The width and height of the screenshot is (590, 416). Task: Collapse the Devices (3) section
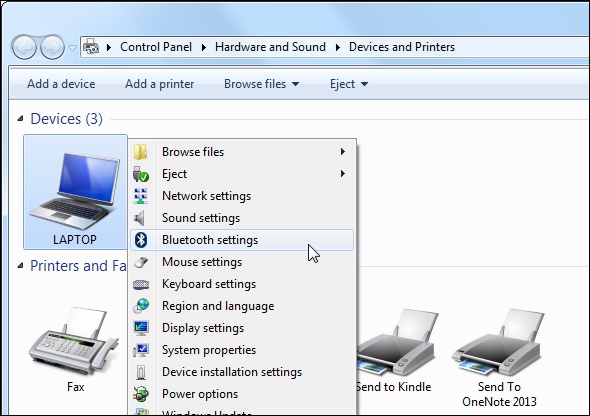[20, 119]
